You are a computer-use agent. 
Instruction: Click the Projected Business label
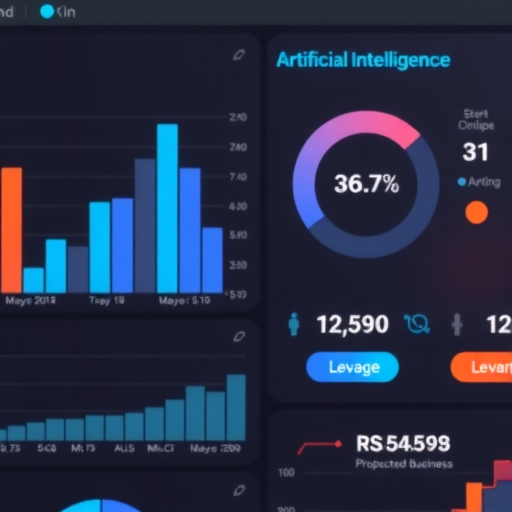(404, 464)
